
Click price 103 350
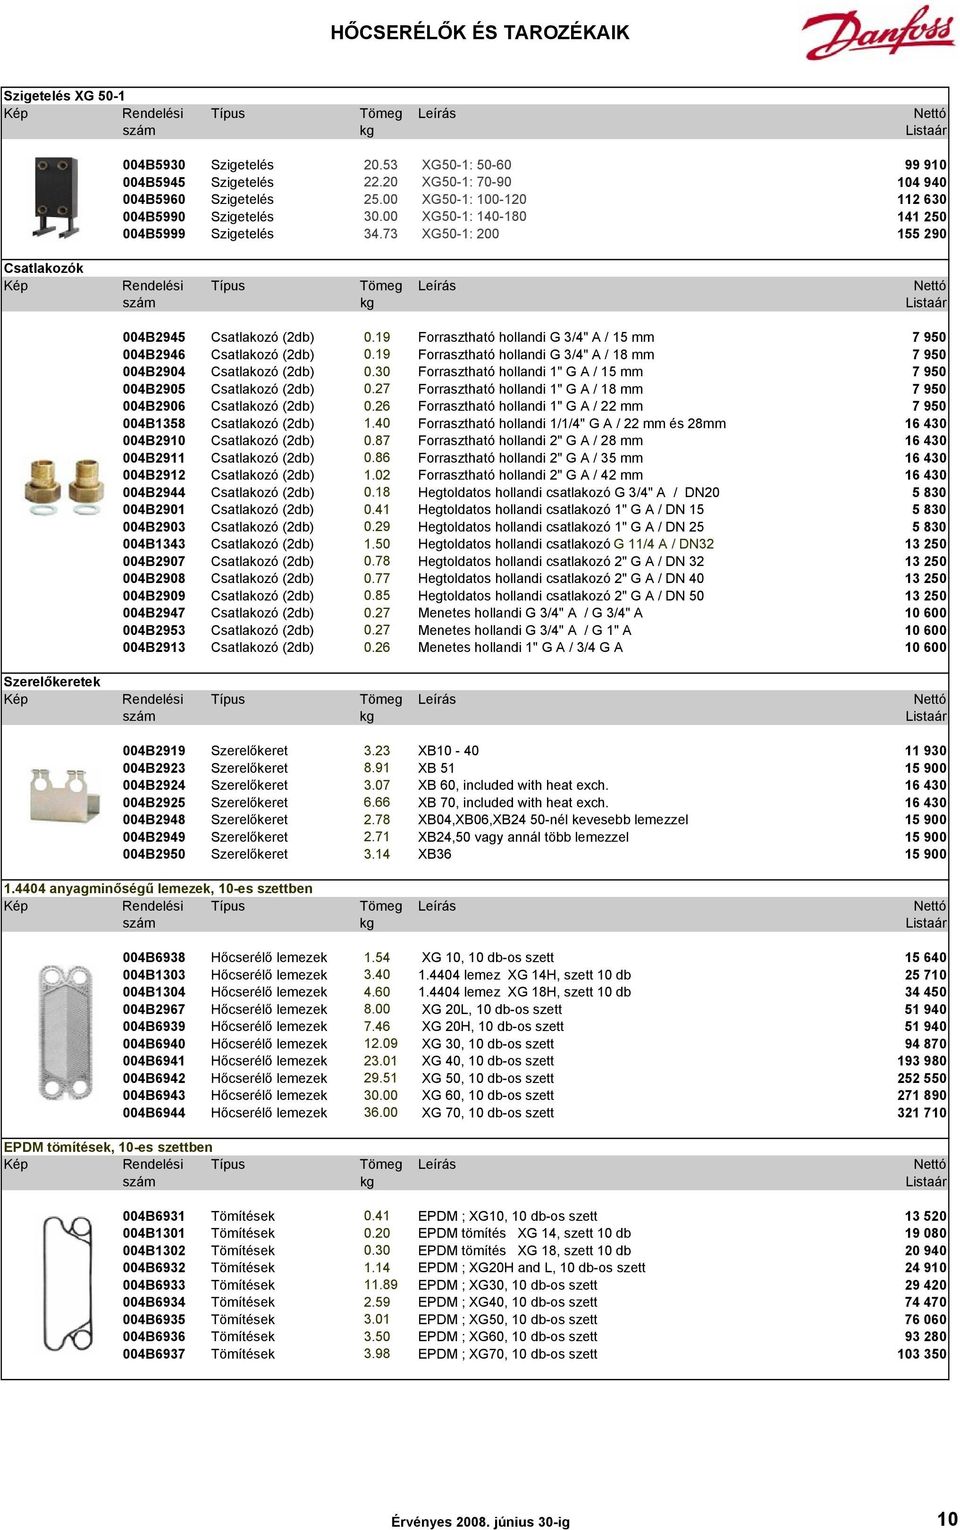point(922,1354)
